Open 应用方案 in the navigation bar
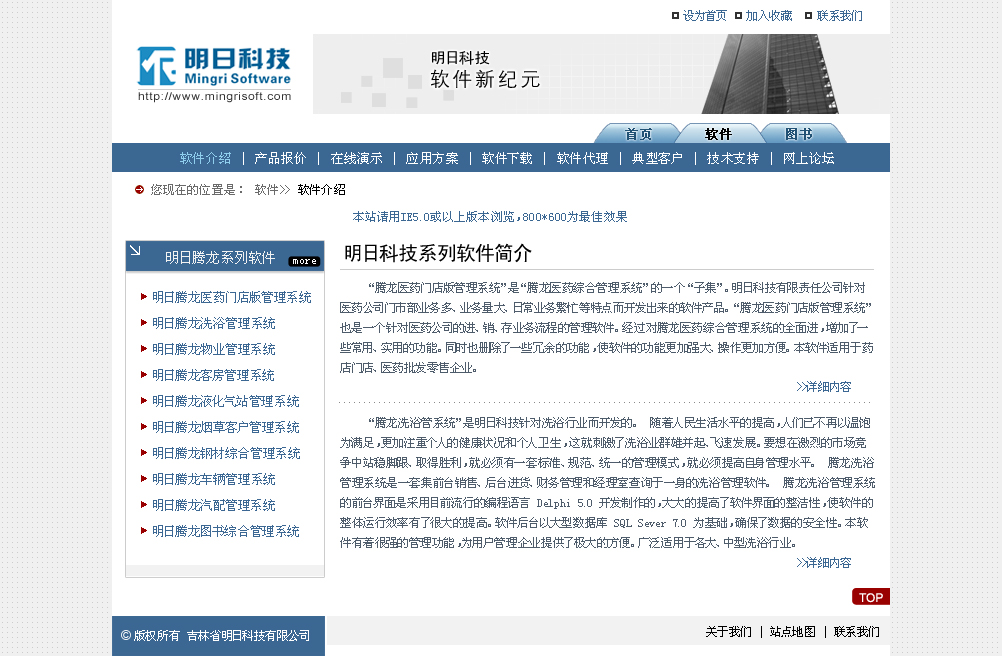The image size is (1002, 656). (x=431, y=158)
